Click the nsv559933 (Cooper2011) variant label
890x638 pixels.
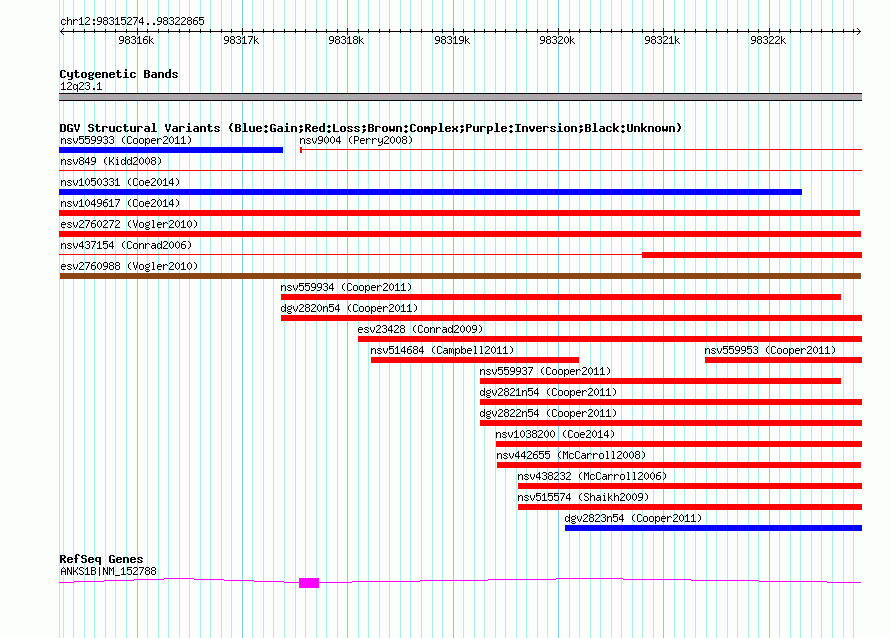click(x=126, y=140)
